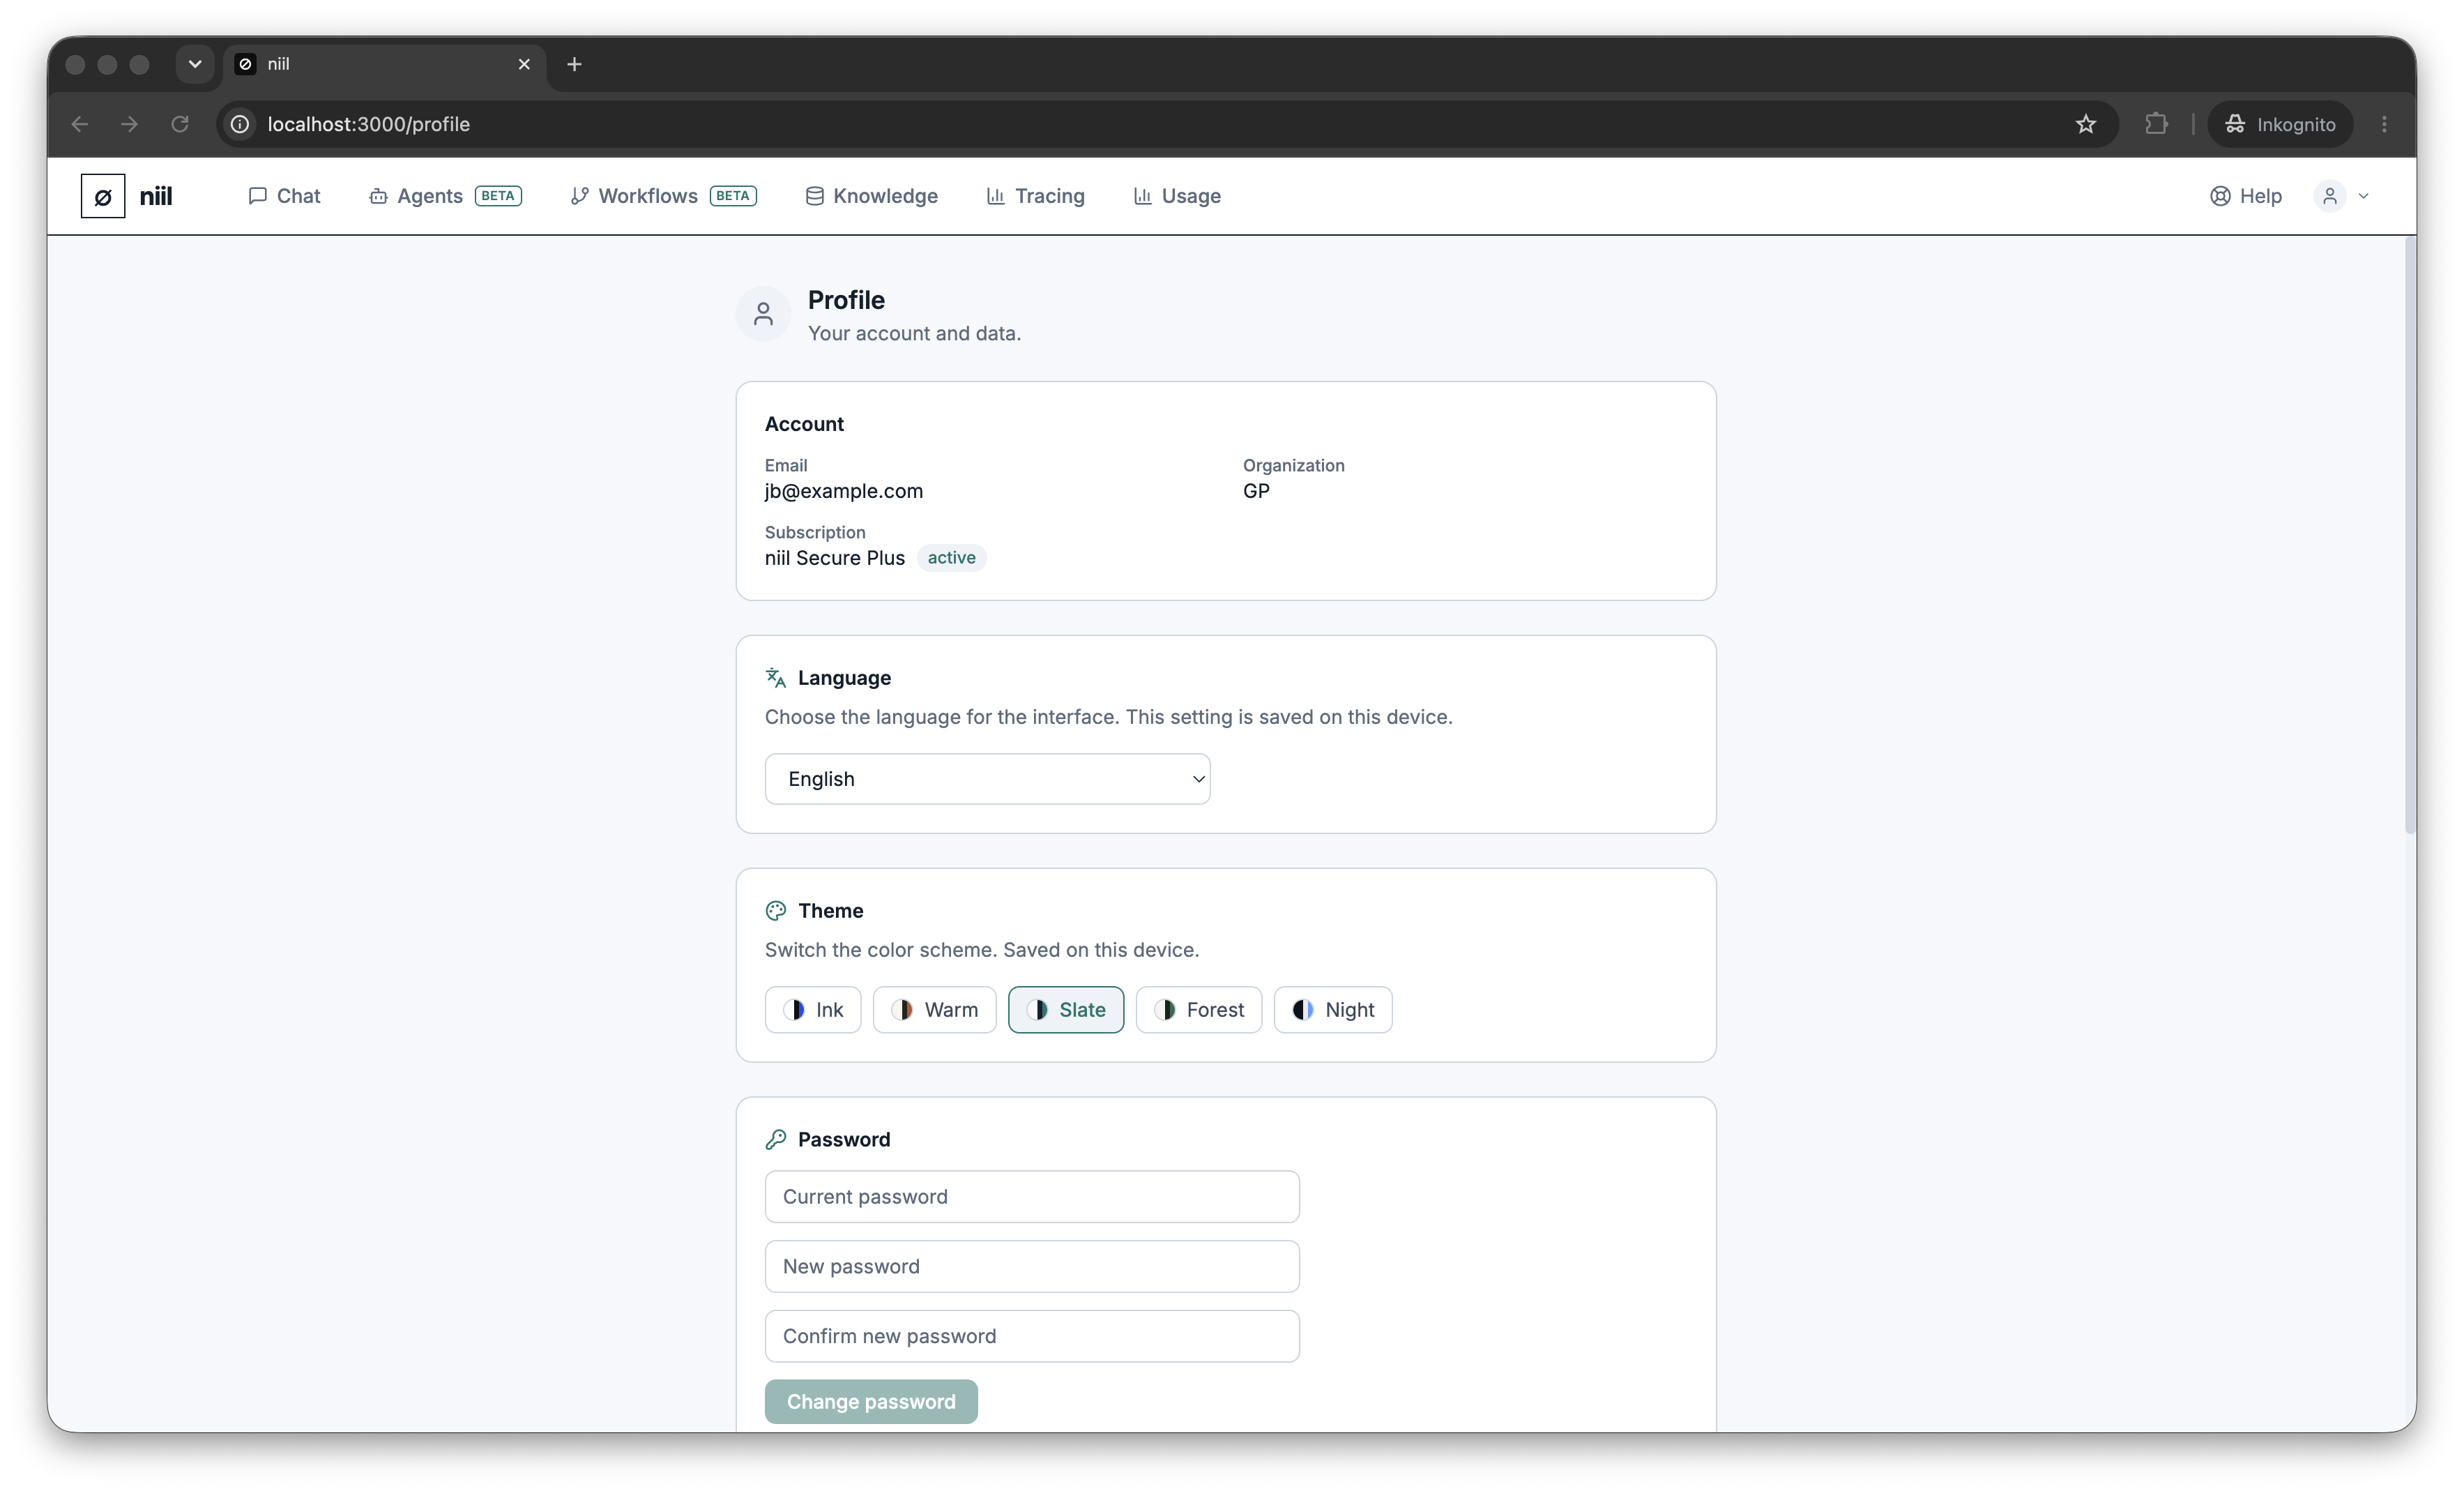Open the Usage page
Viewport: 2464px width, 1491px height.
click(1177, 196)
